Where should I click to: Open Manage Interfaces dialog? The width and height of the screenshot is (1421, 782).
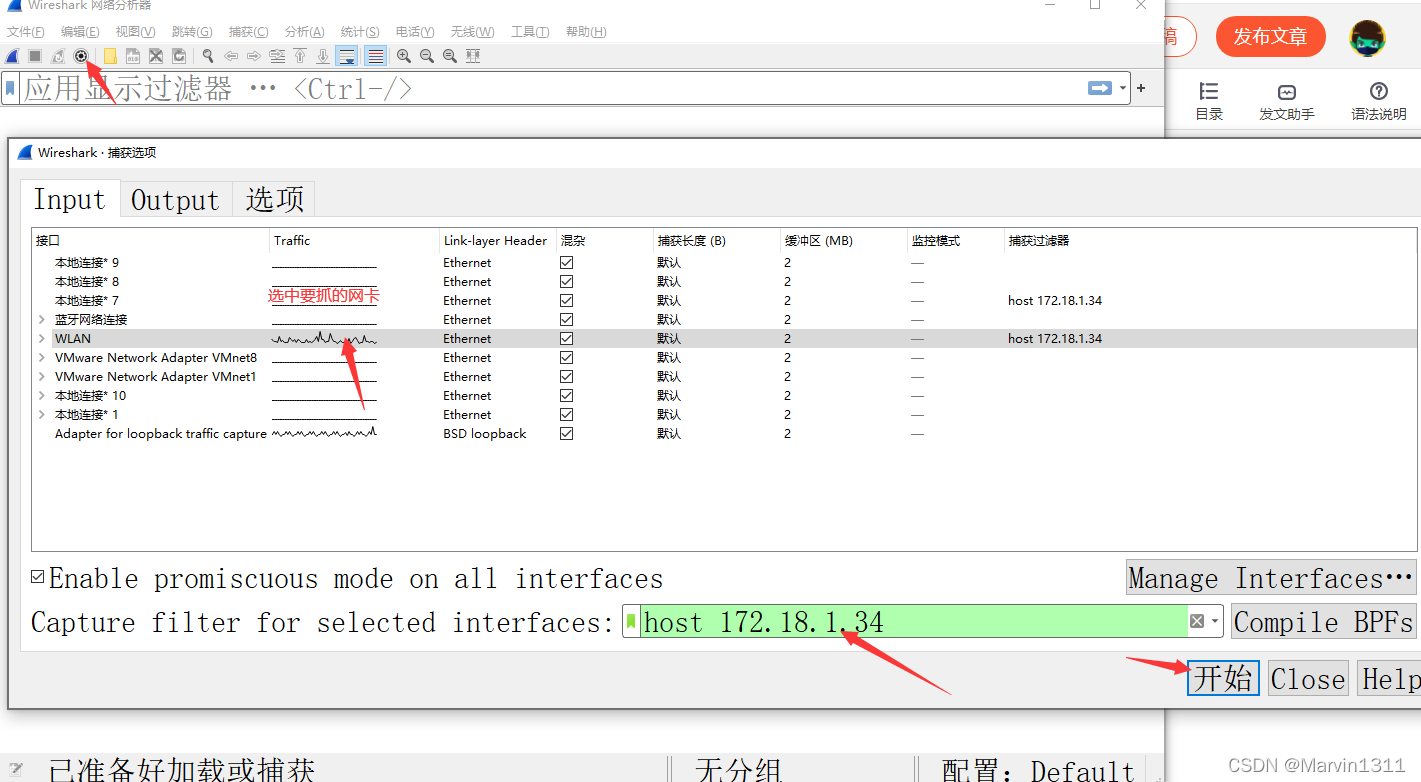click(x=1270, y=578)
